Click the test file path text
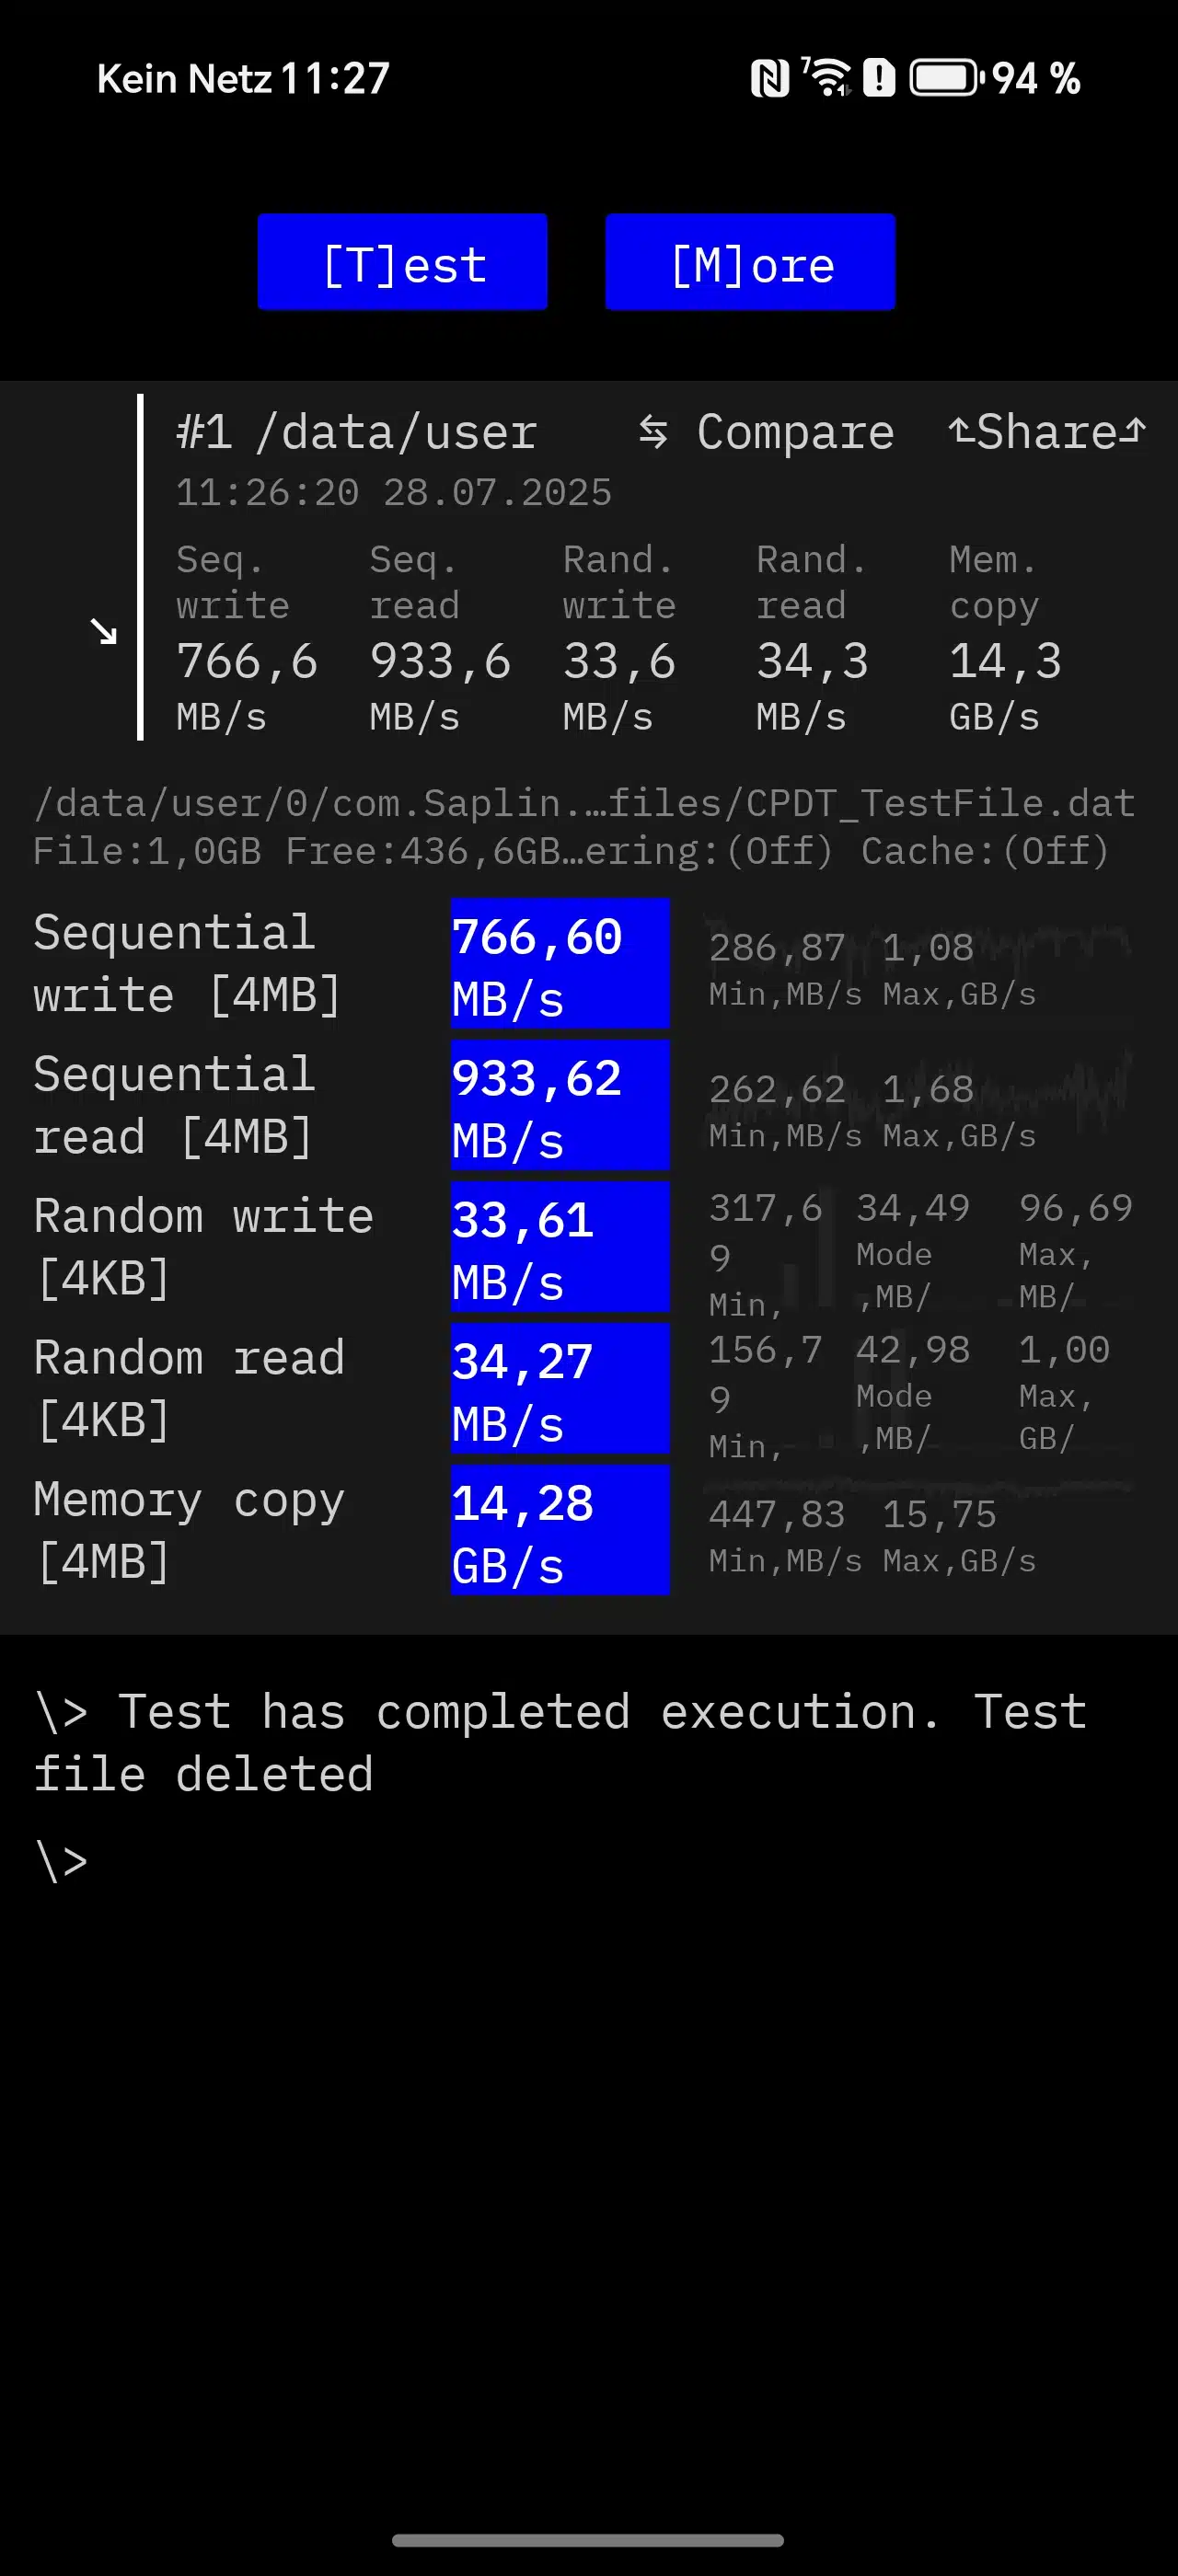Image resolution: width=1178 pixels, height=2576 pixels. pos(584,803)
